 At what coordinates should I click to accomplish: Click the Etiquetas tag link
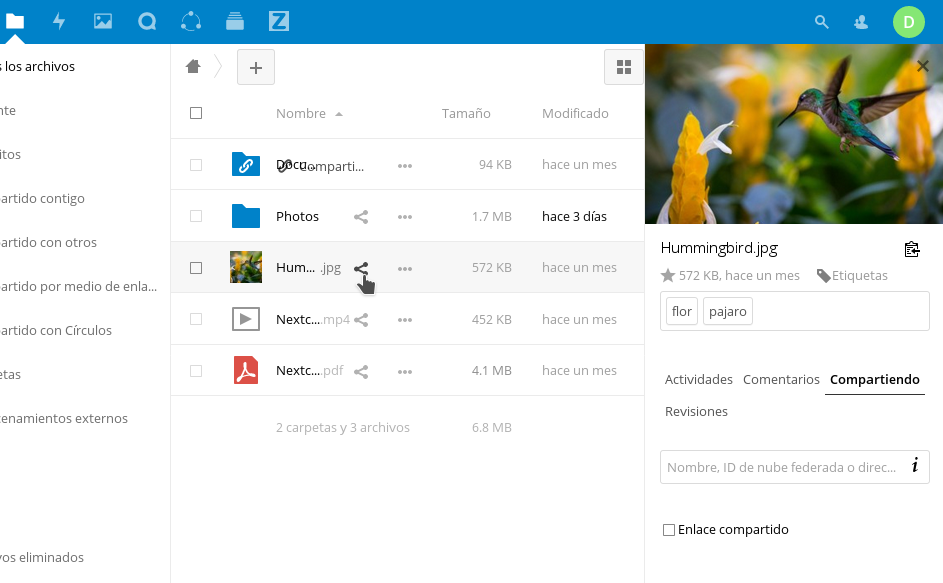coord(852,276)
